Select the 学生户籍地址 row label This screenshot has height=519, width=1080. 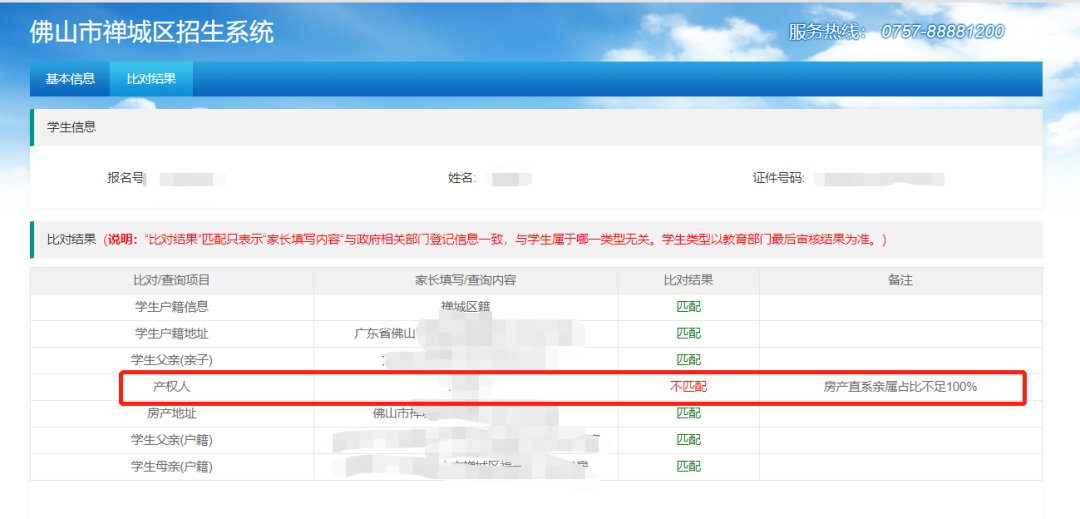pos(172,333)
